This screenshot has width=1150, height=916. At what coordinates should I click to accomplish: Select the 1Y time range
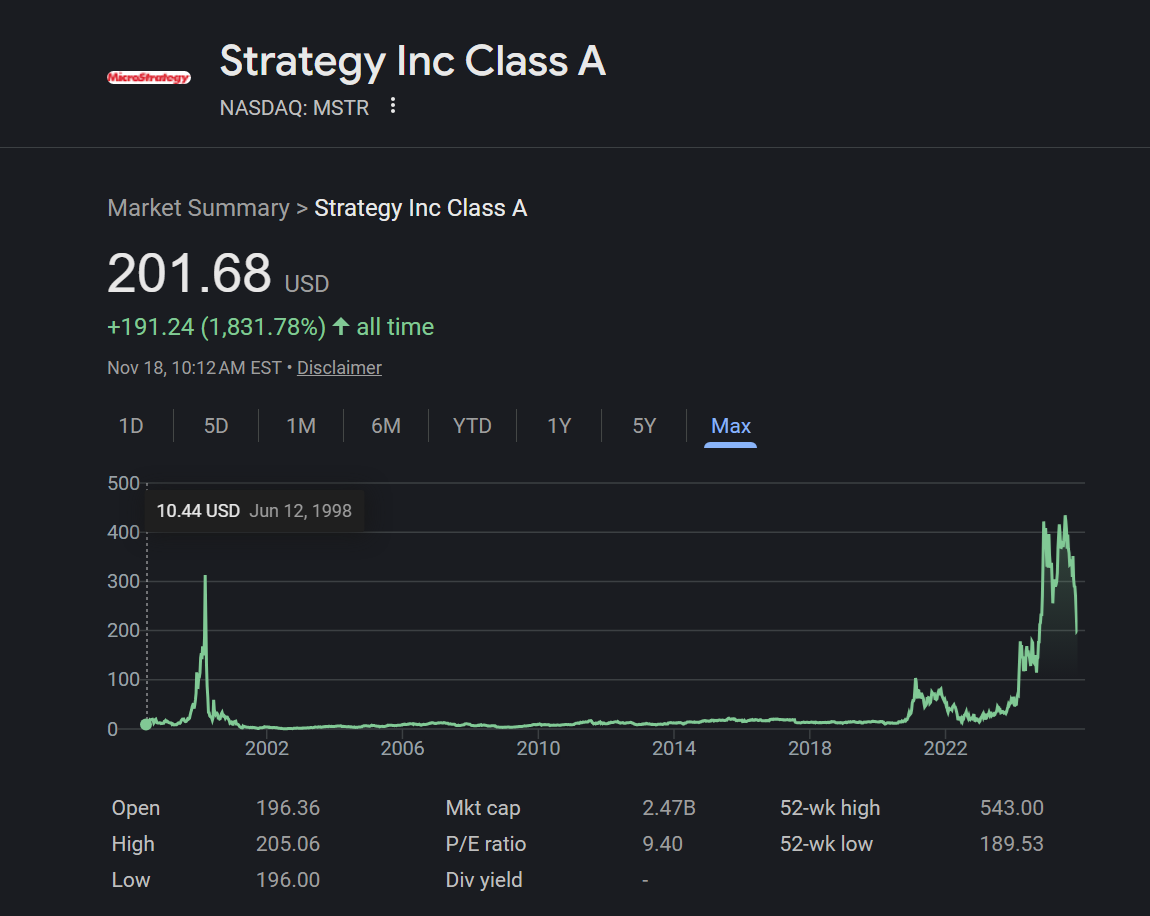pyautogui.click(x=559, y=426)
